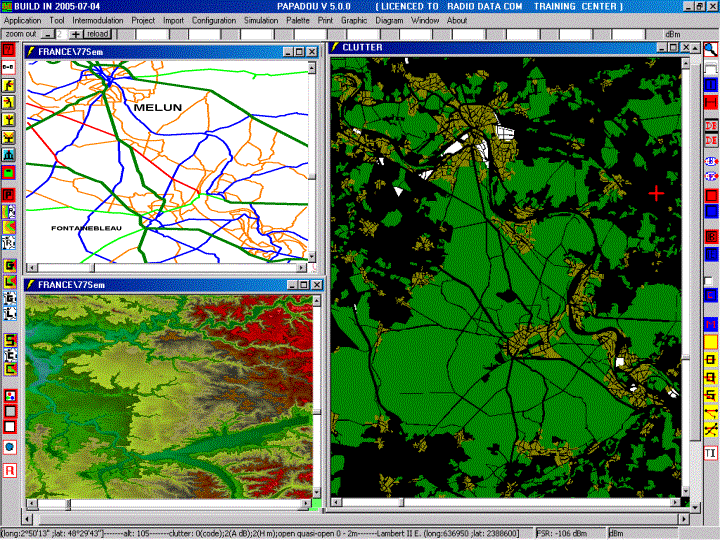Click the red R icon in left toolbar

click(x=9, y=470)
